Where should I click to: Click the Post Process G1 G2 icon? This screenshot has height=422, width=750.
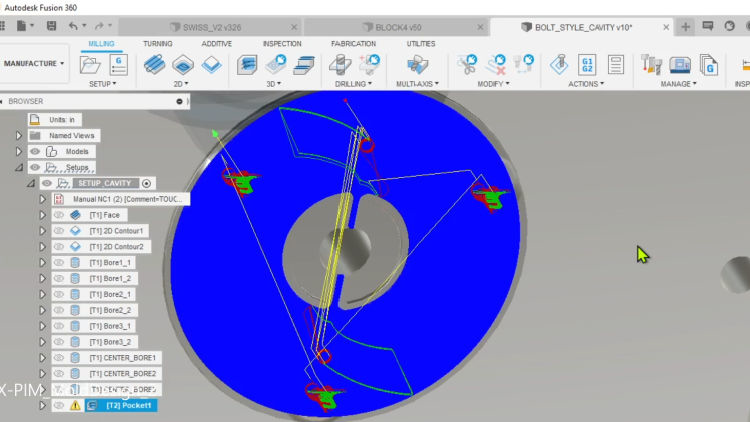coord(587,65)
